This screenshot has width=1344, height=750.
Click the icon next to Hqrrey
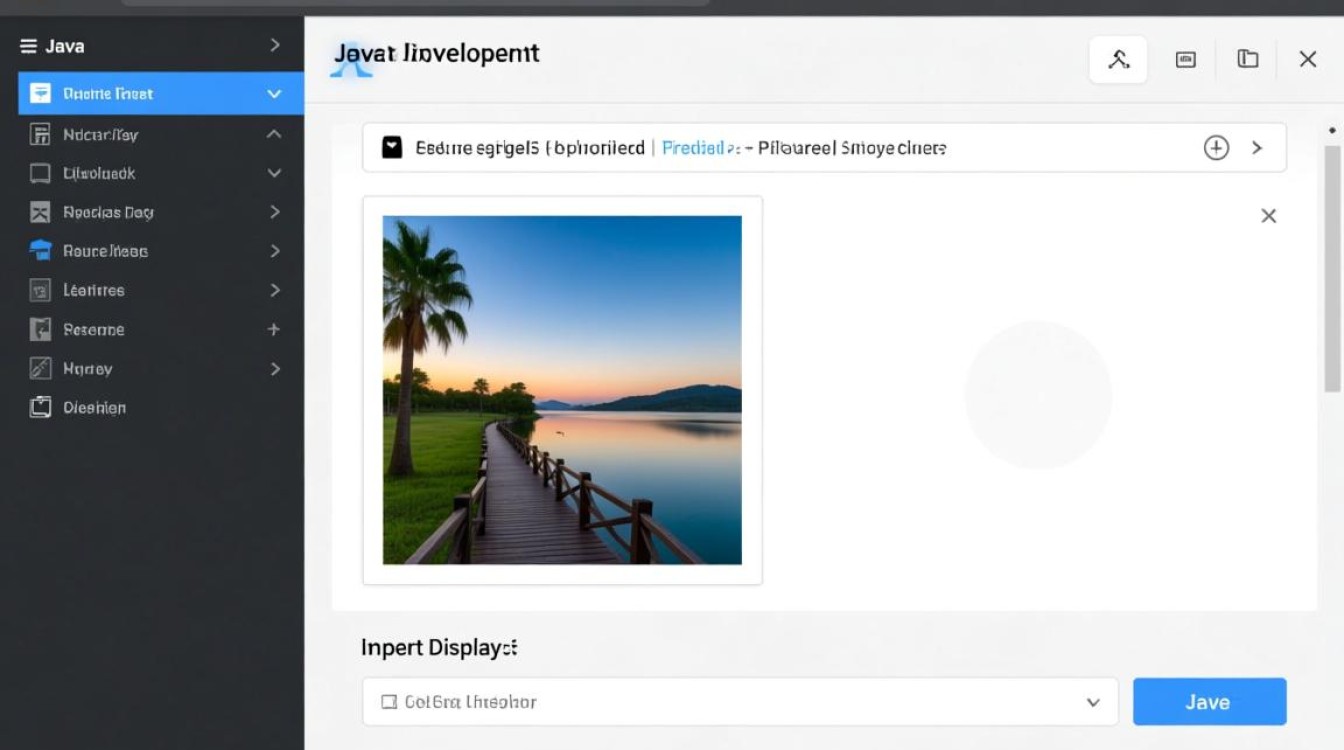tap(40, 369)
